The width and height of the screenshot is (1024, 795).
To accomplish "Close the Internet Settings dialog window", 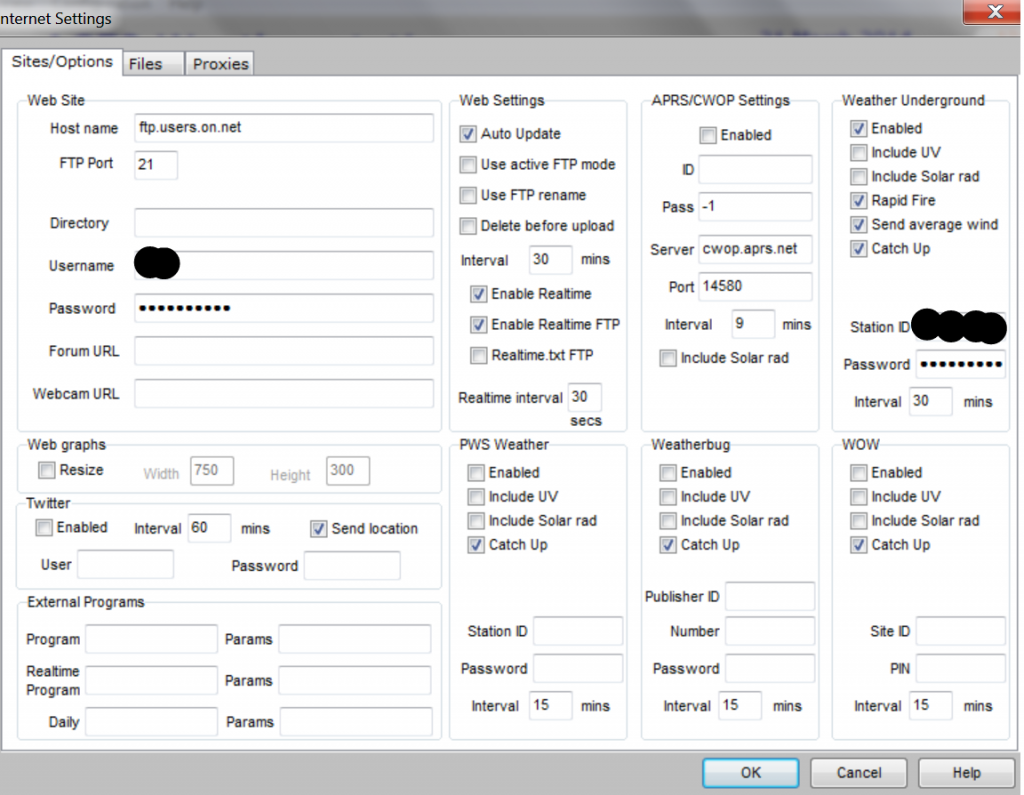I will tap(994, 13).
